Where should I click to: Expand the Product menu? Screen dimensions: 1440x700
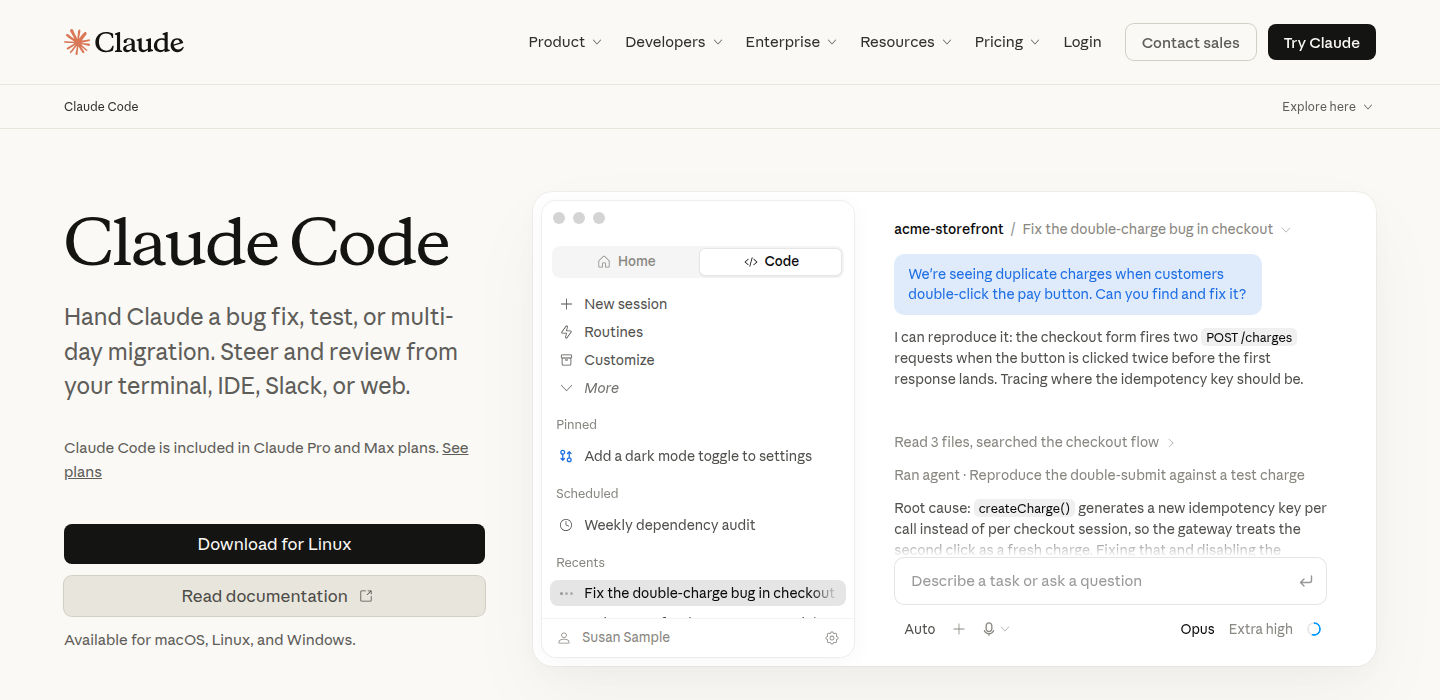(565, 42)
